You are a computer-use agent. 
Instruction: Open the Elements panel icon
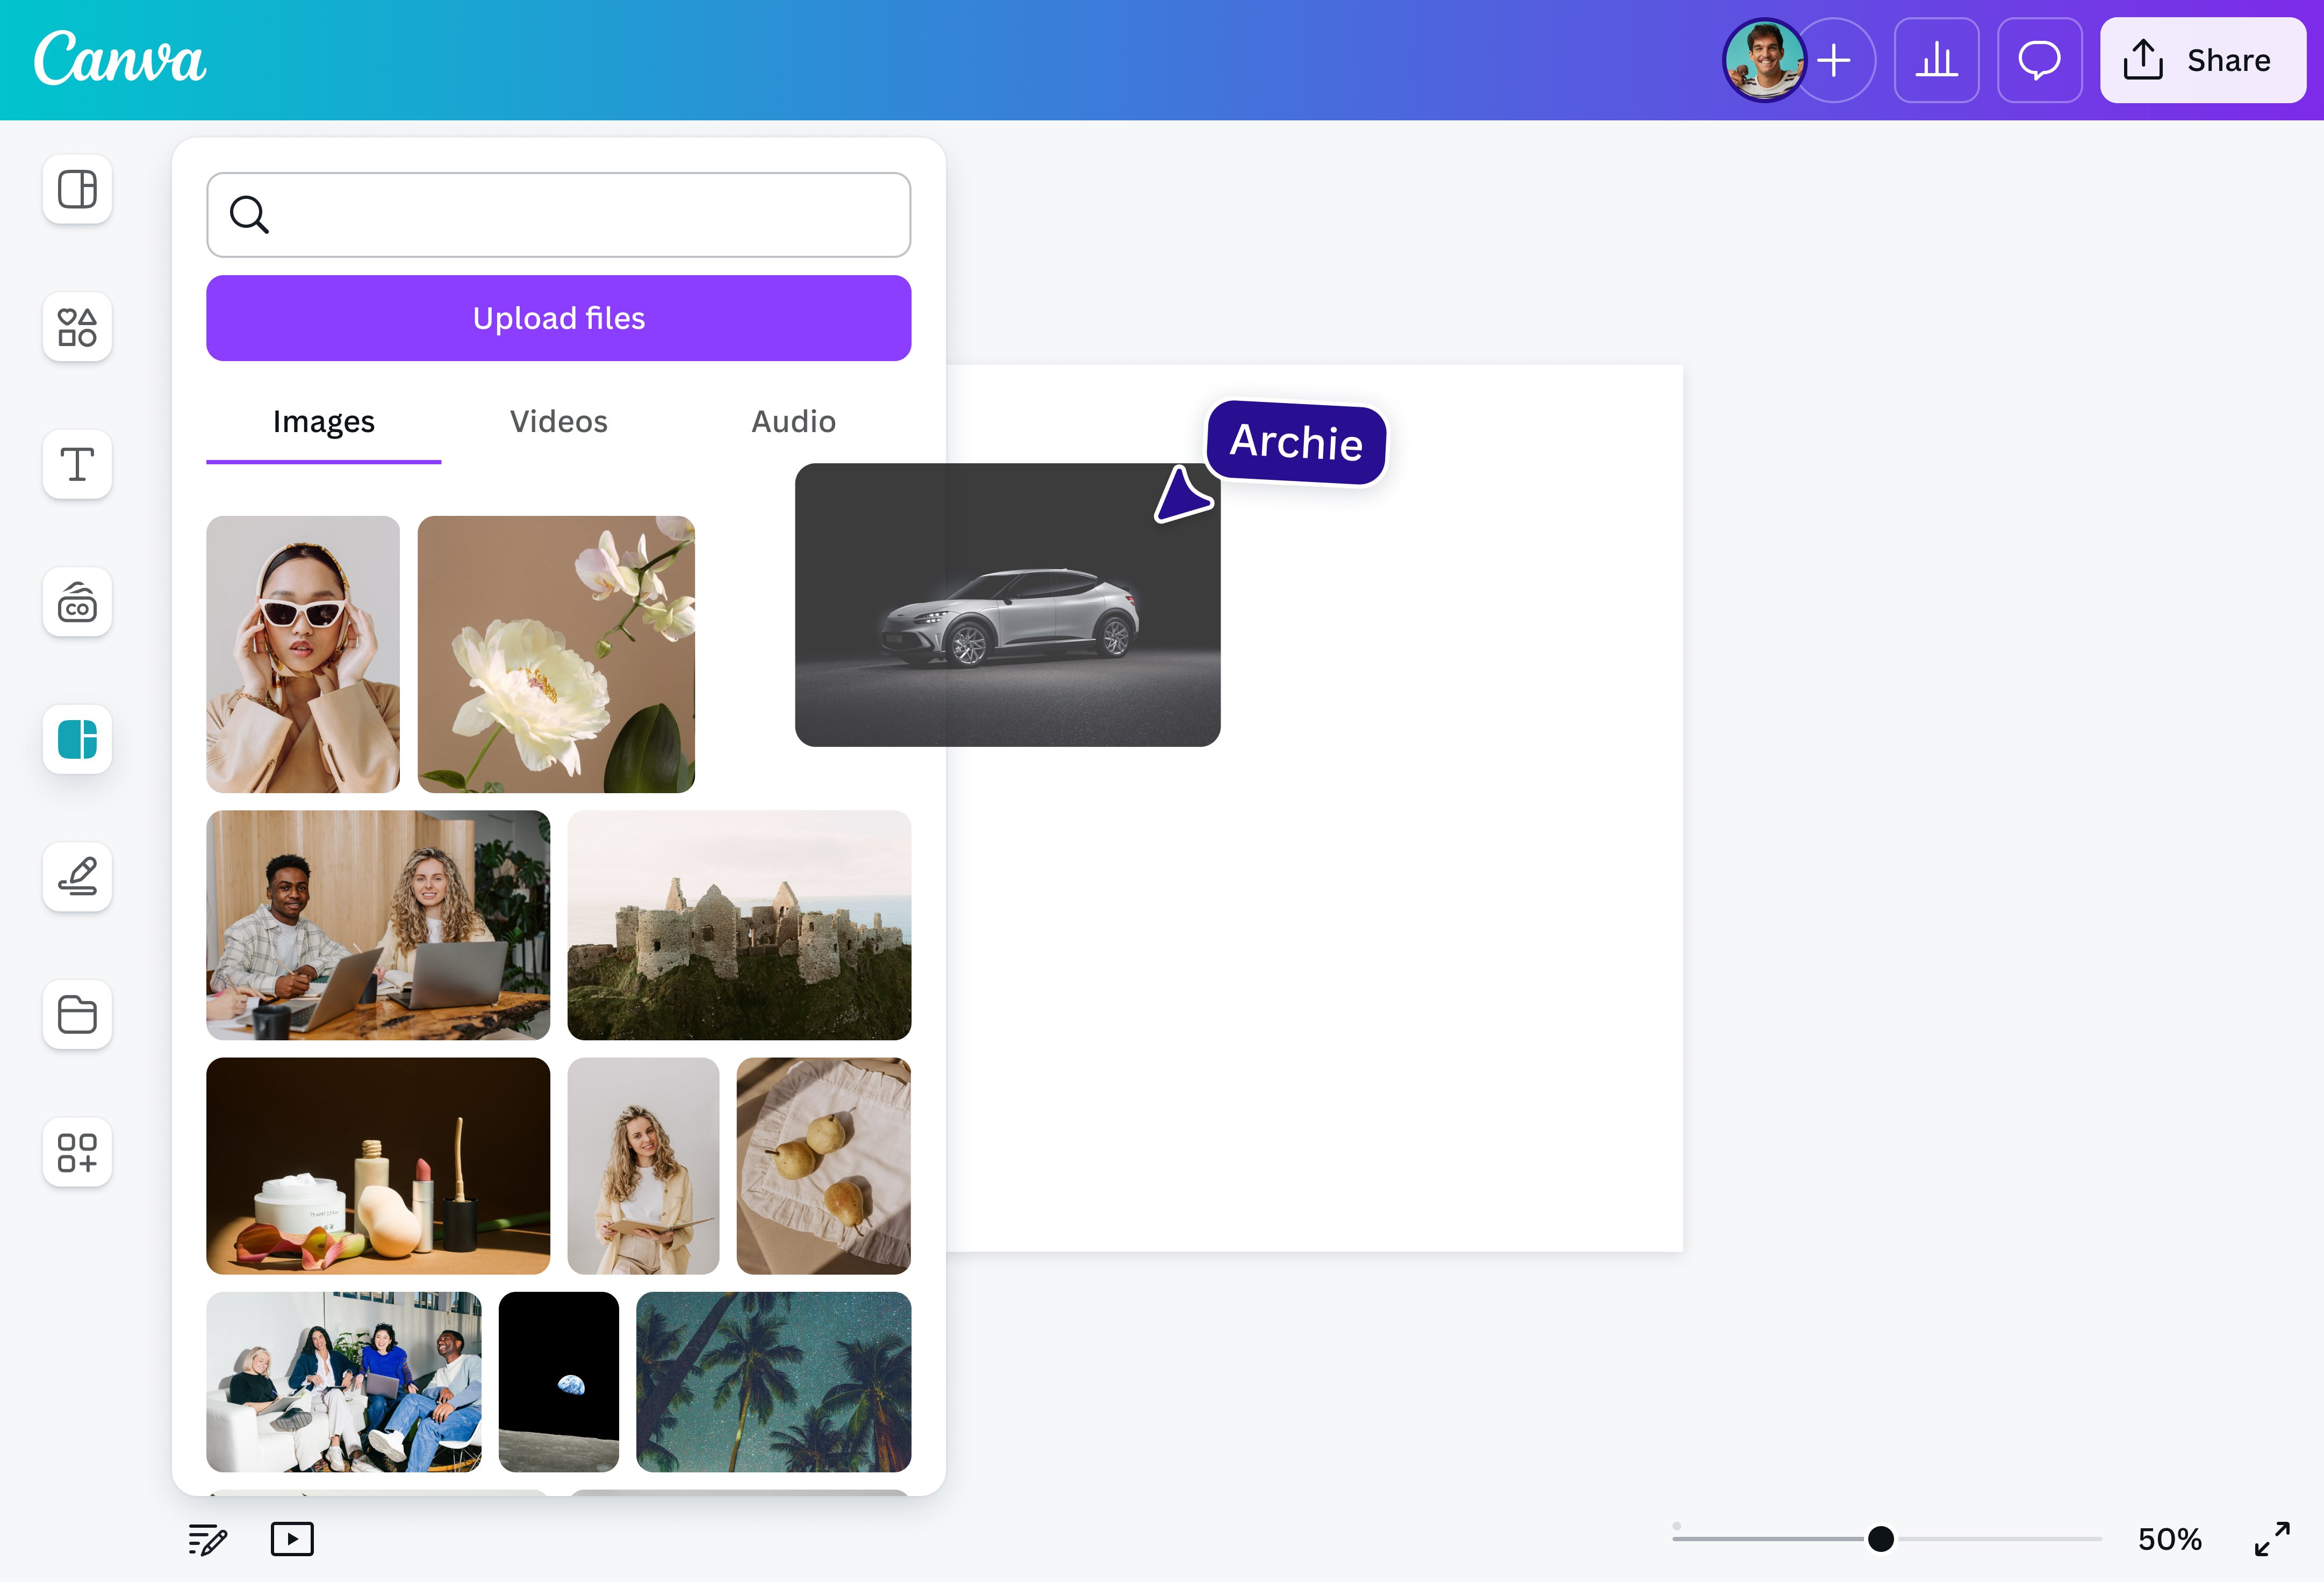coord(77,327)
